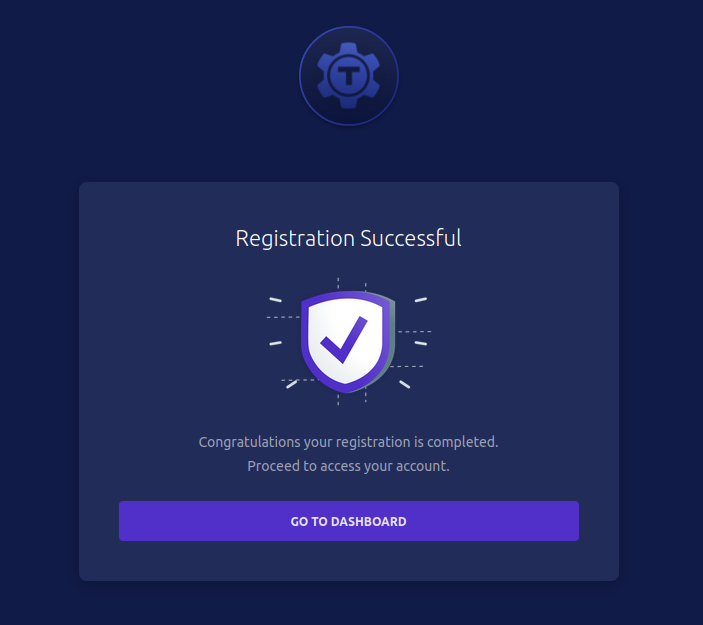
Task: Click the white ray dash lower-left of shield
Action: click(x=292, y=384)
